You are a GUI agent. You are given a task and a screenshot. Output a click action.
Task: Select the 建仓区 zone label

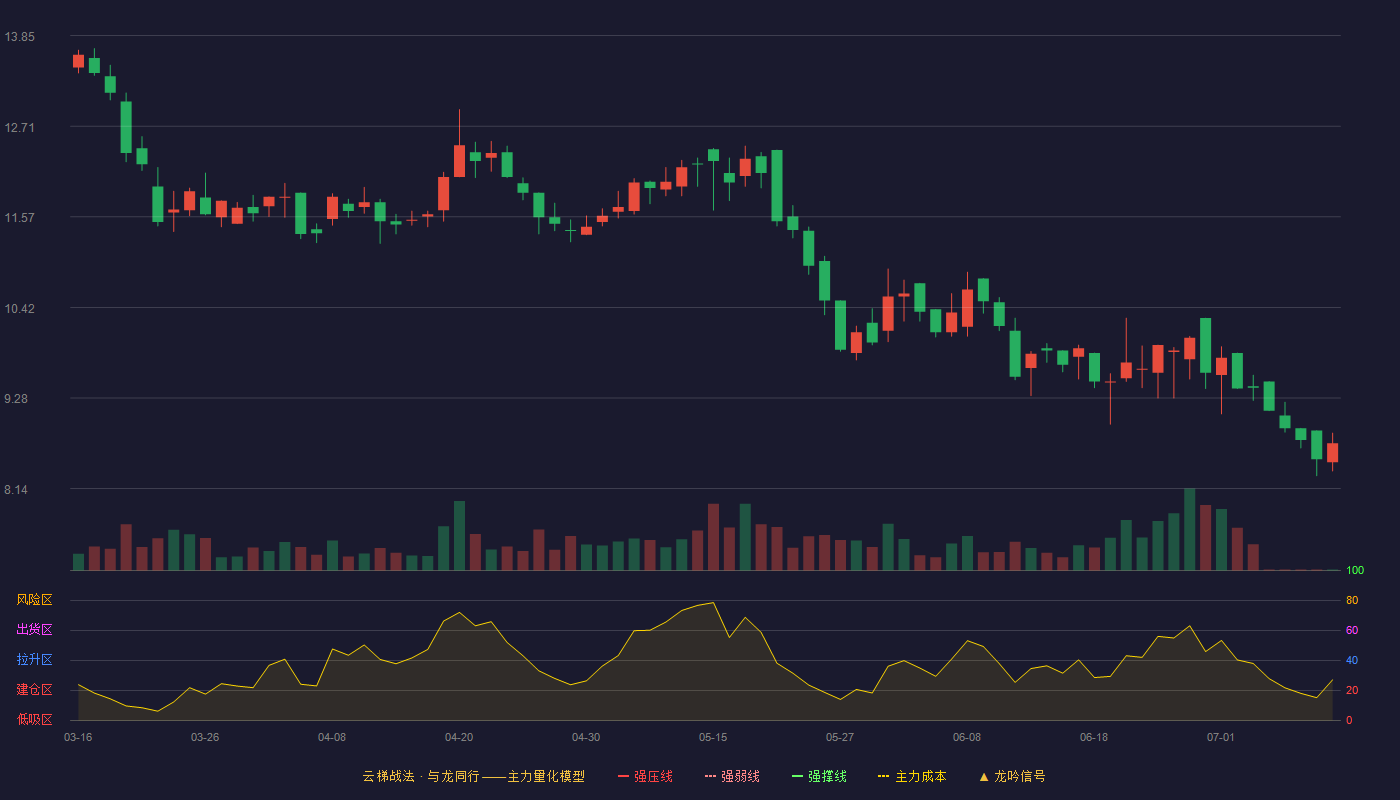tap(34, 690)
